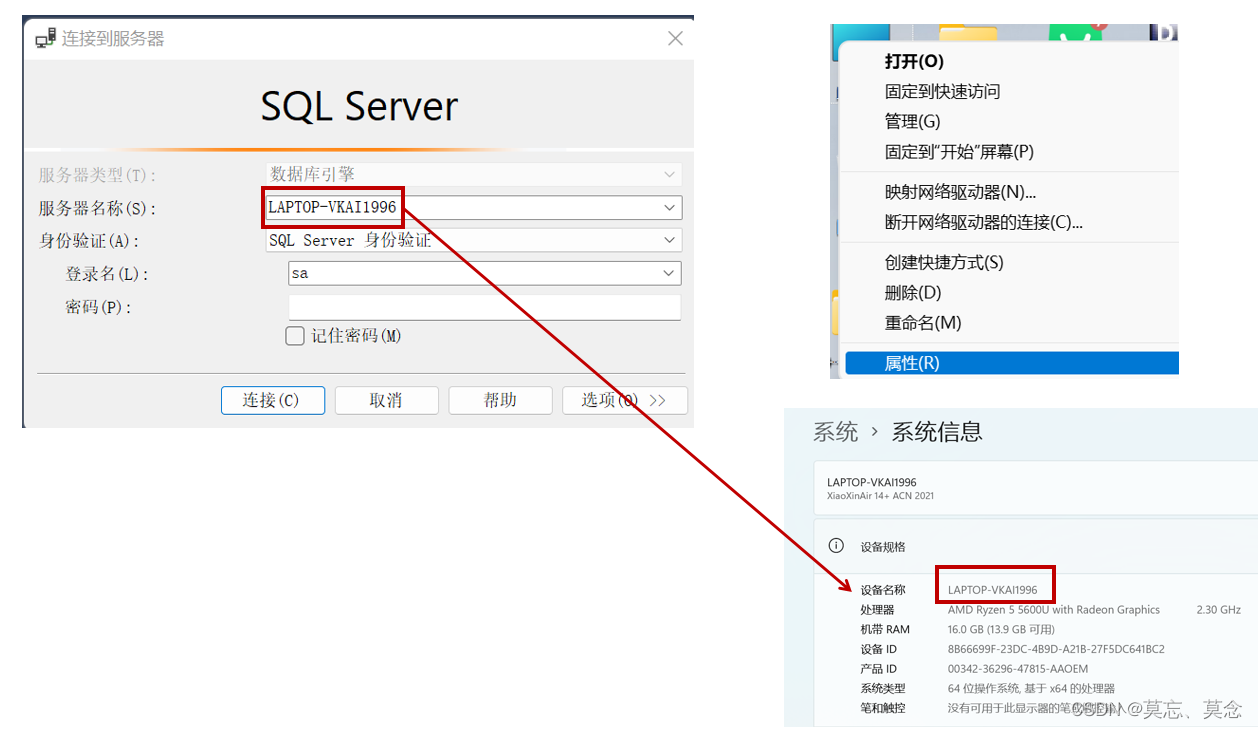
Task: Click the AMD Ryzen 5 5600U processor text
Action: (1054, 610)
